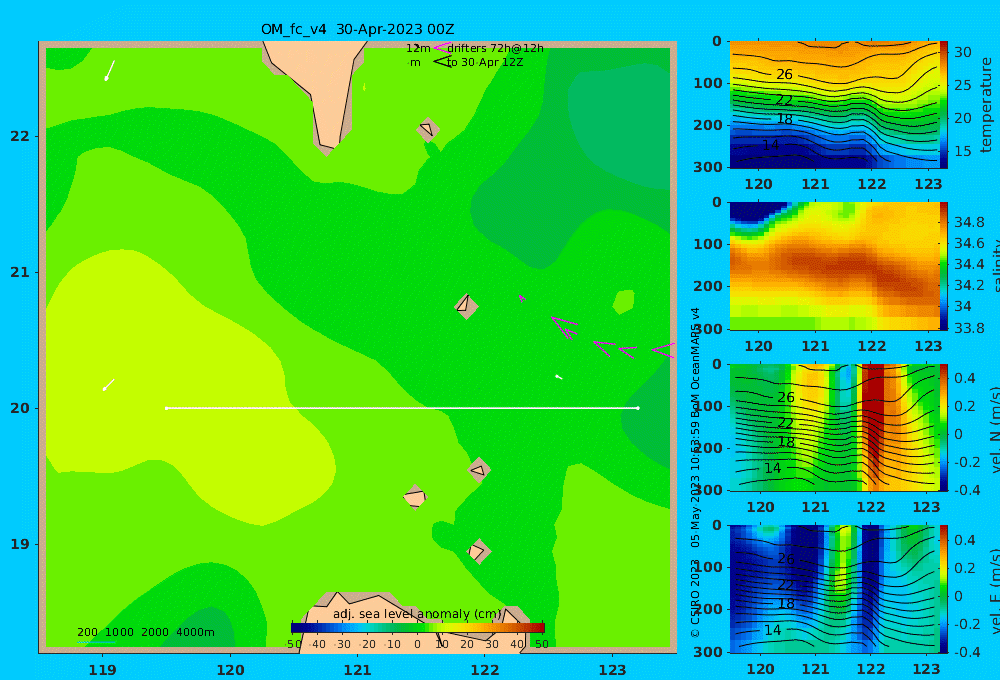Click the island between the 21 and 20 latitude ticks
Image resolution: width=1000 pixels, height=680 pixels.
click(x=466, y=306)
